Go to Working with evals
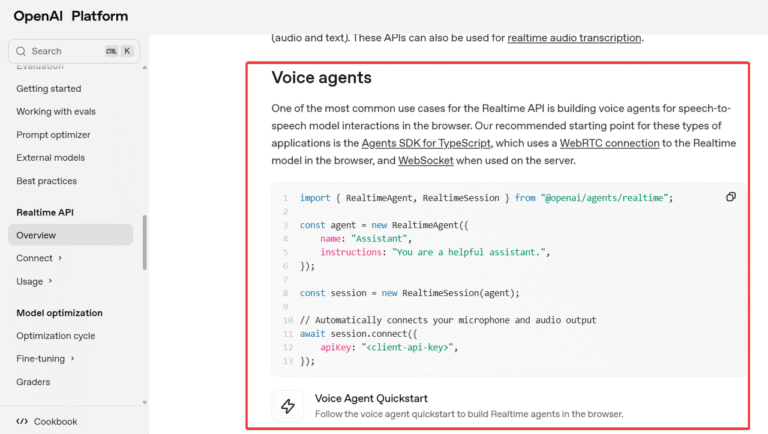Image resolution: width=768 pixels, height=434 pixels. [56, 111]
